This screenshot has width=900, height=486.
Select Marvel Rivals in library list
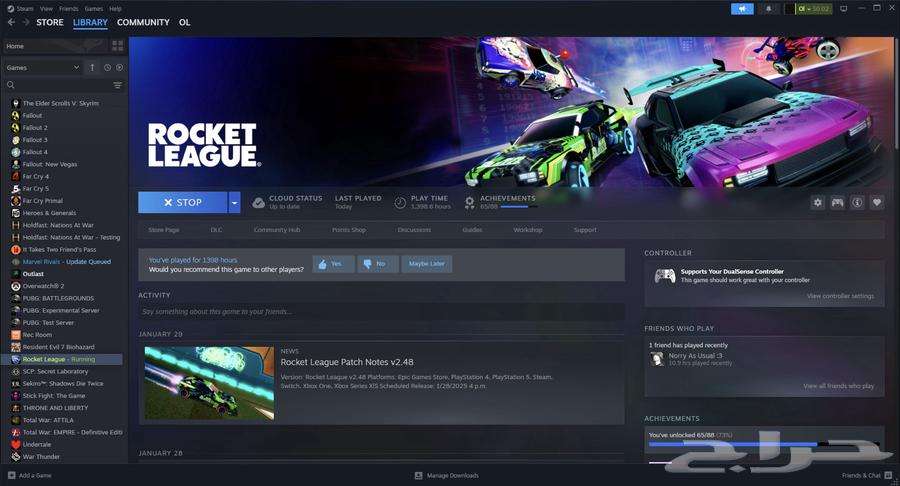pos(67,262)
